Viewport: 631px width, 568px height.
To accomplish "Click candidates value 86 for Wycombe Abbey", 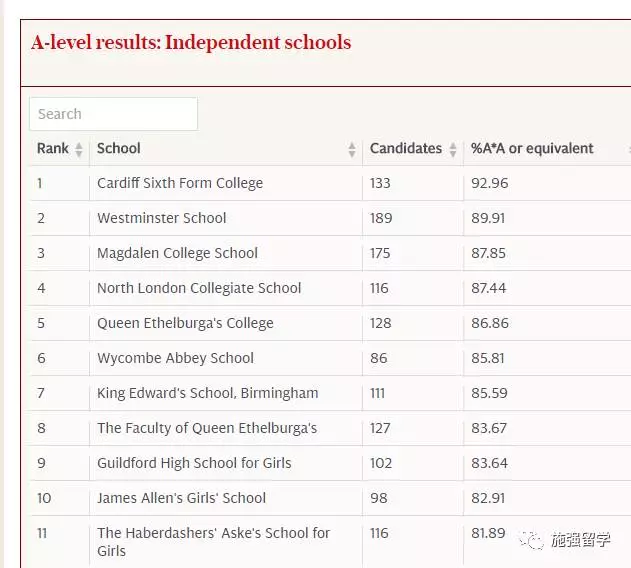I will (x=379, y=359).
